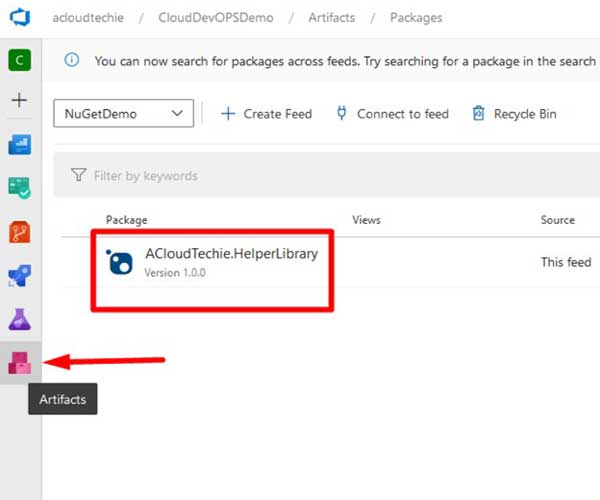Open the Boards sidebar icon

click(20, 187)
